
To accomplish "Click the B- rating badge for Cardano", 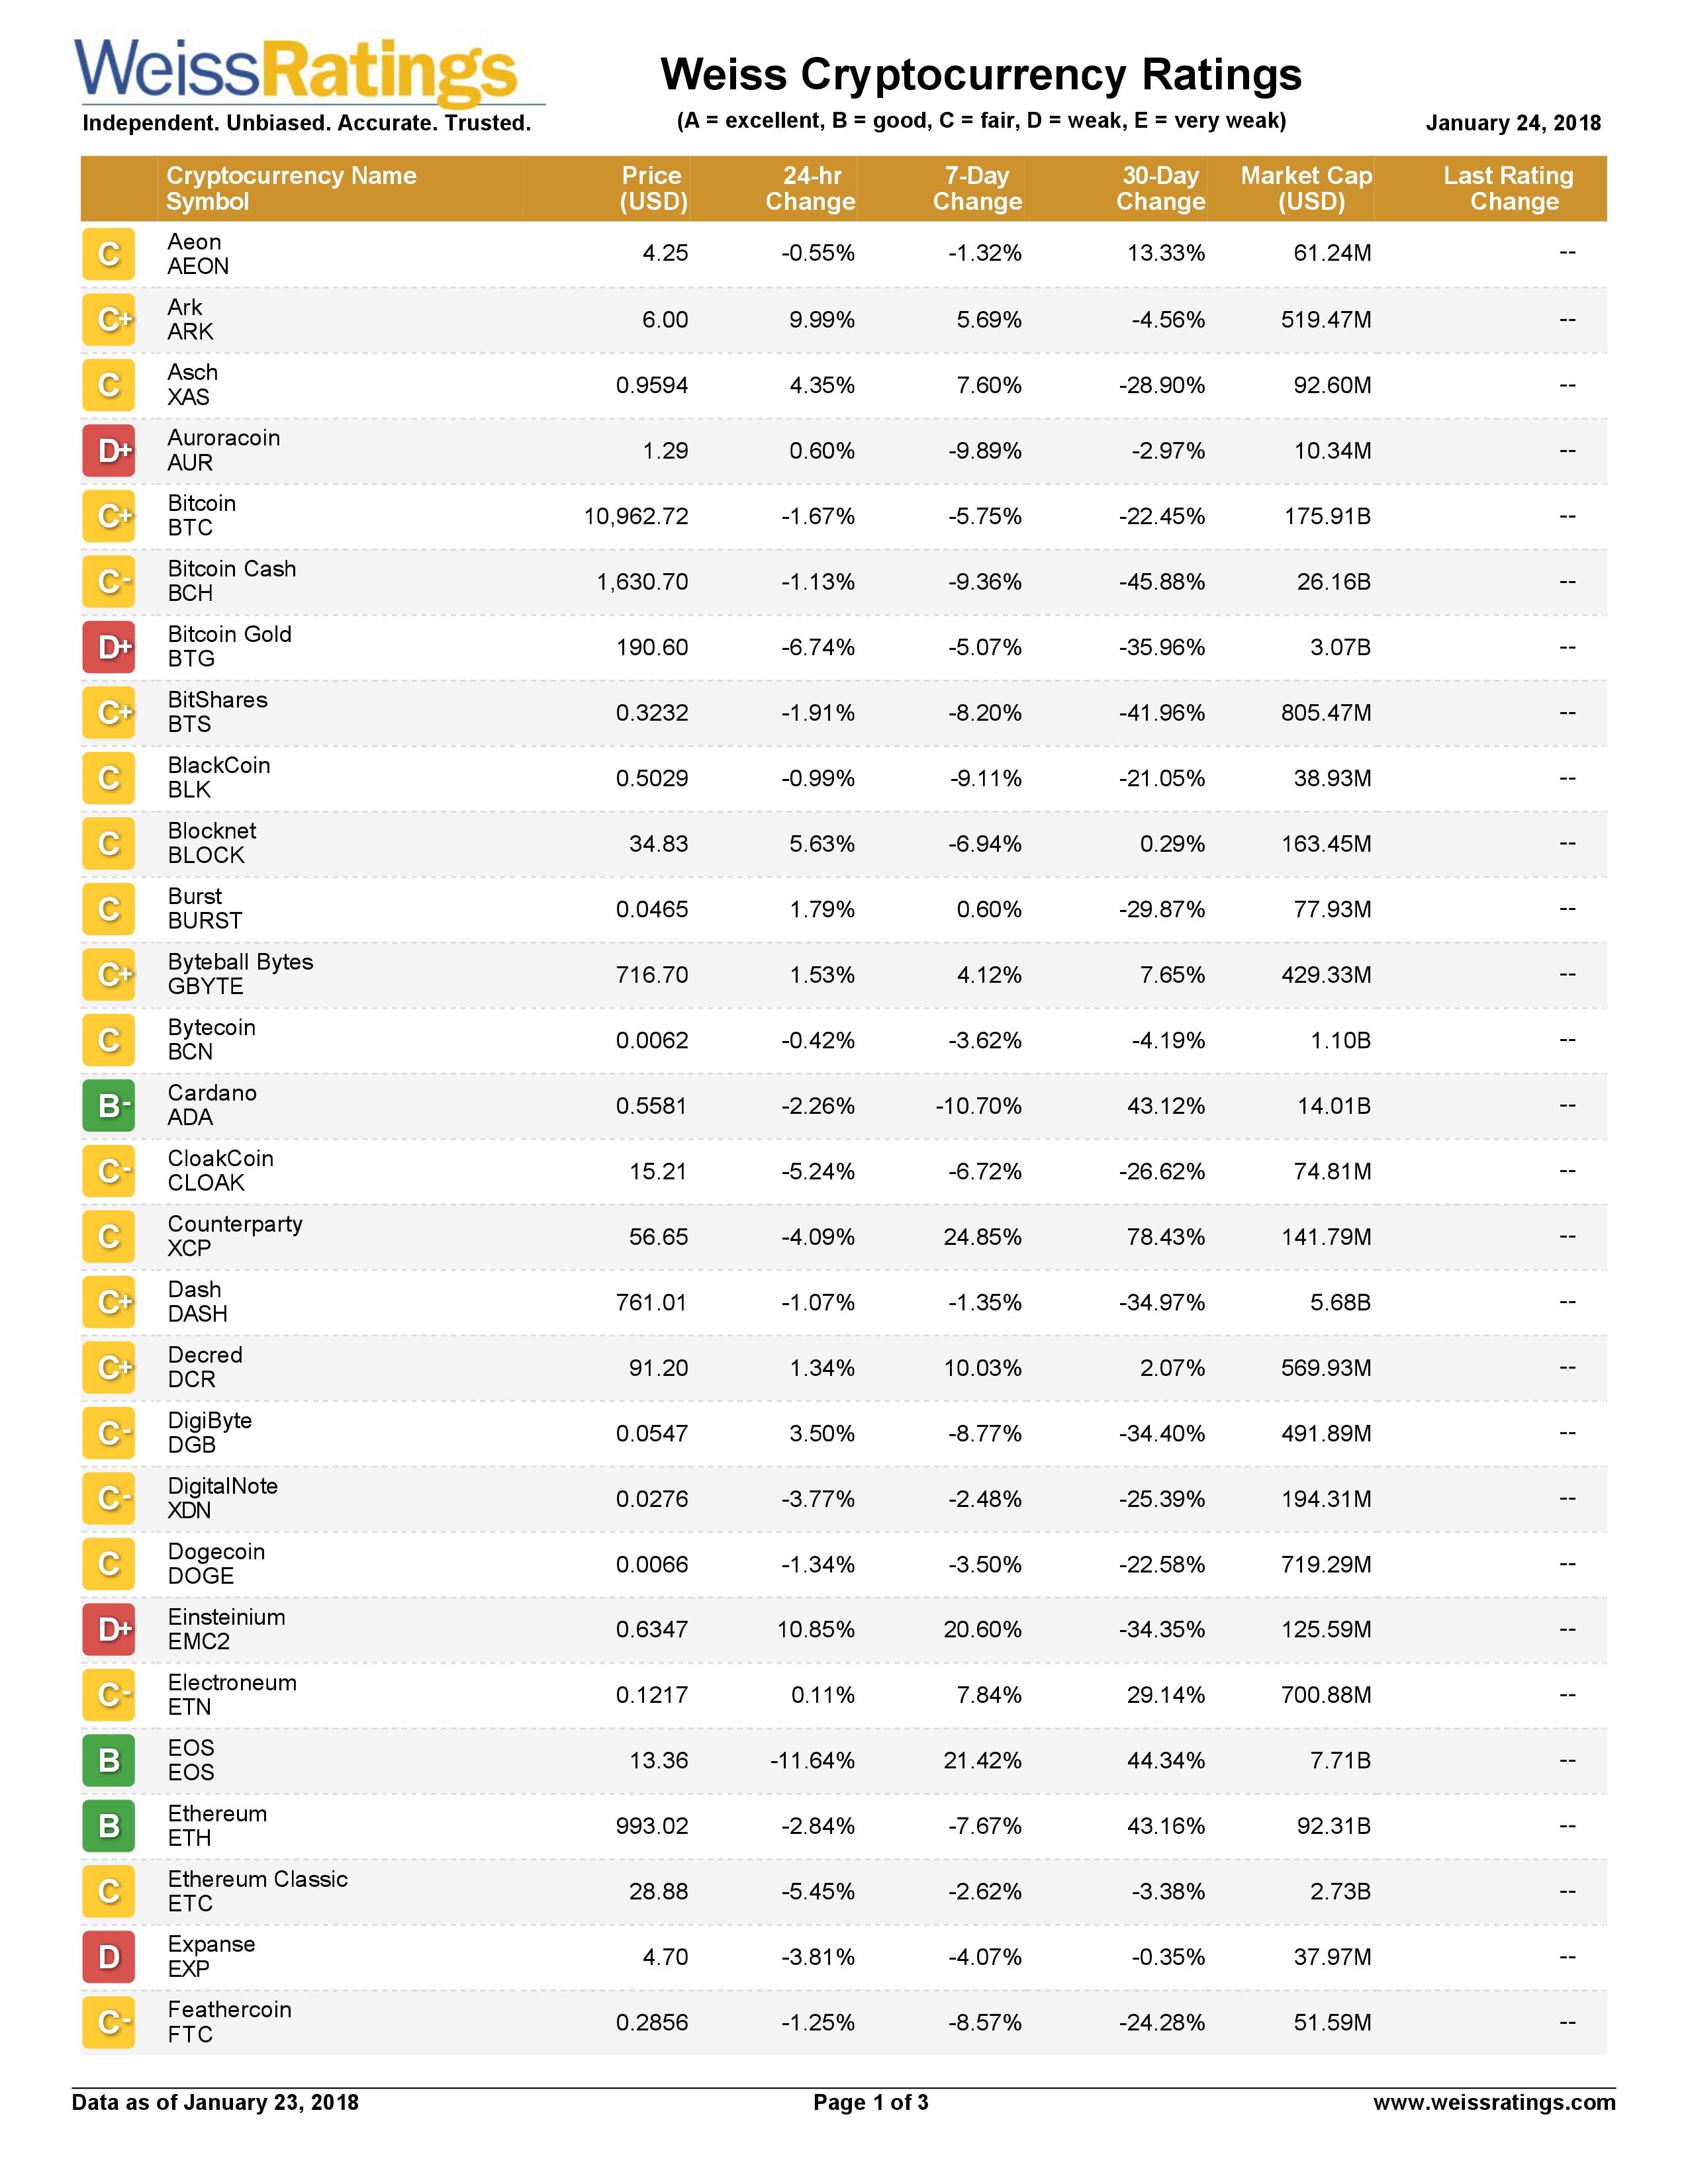I will (x=109, y=1105).
